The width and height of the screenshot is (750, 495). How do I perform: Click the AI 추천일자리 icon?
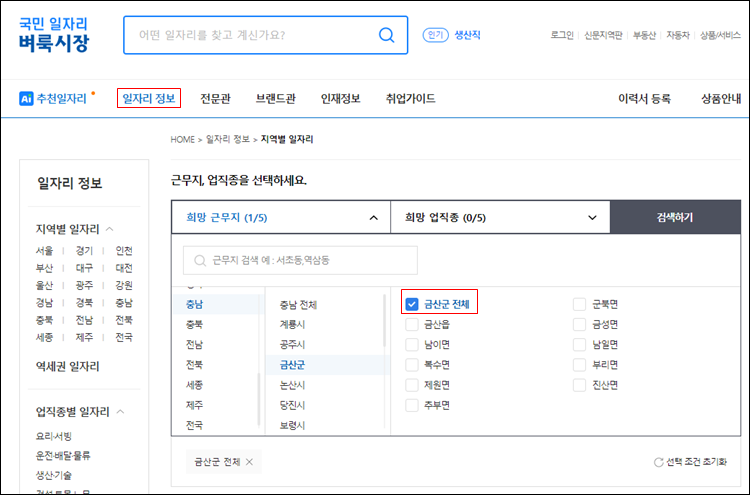coord(26,99)
